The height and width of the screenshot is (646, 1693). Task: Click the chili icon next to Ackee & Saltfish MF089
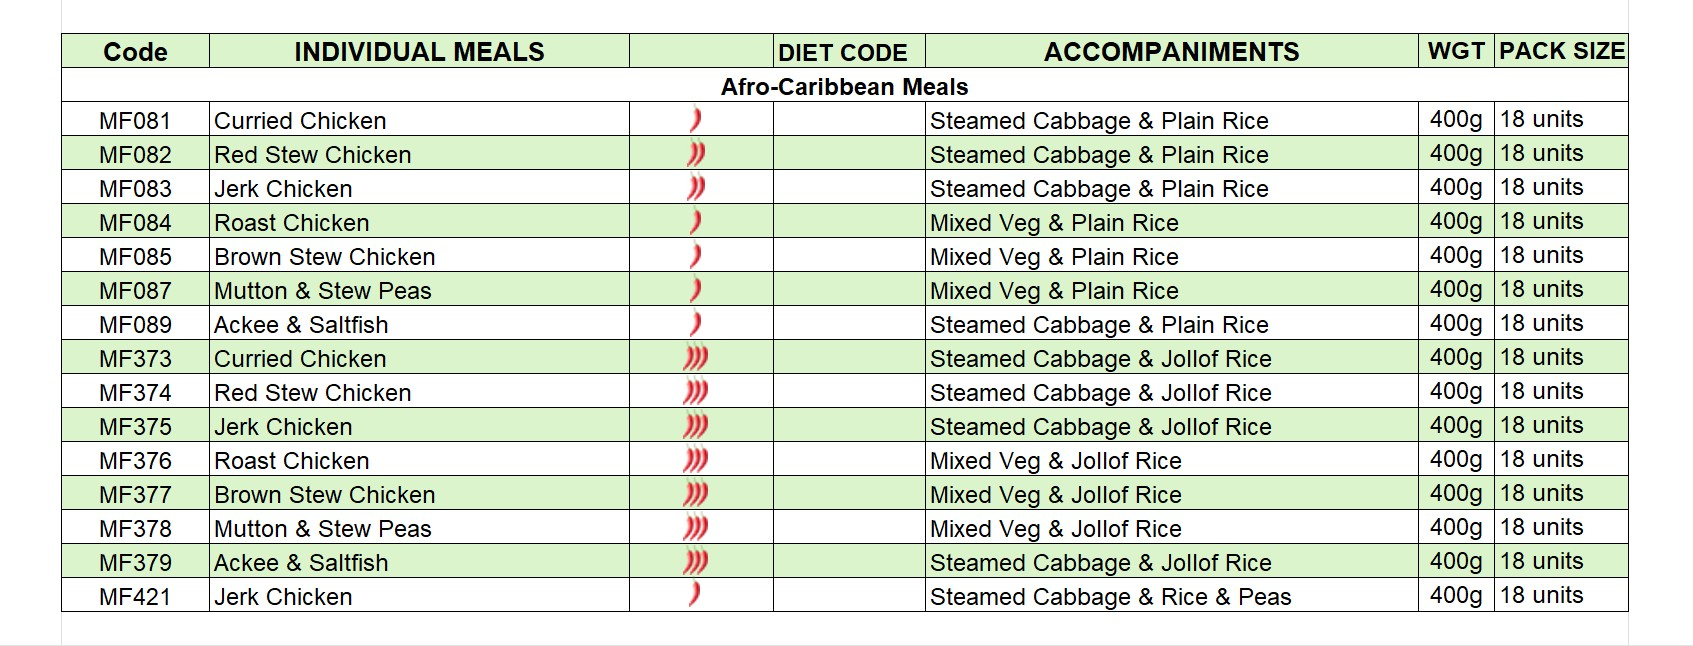click(x=696, y=324)
